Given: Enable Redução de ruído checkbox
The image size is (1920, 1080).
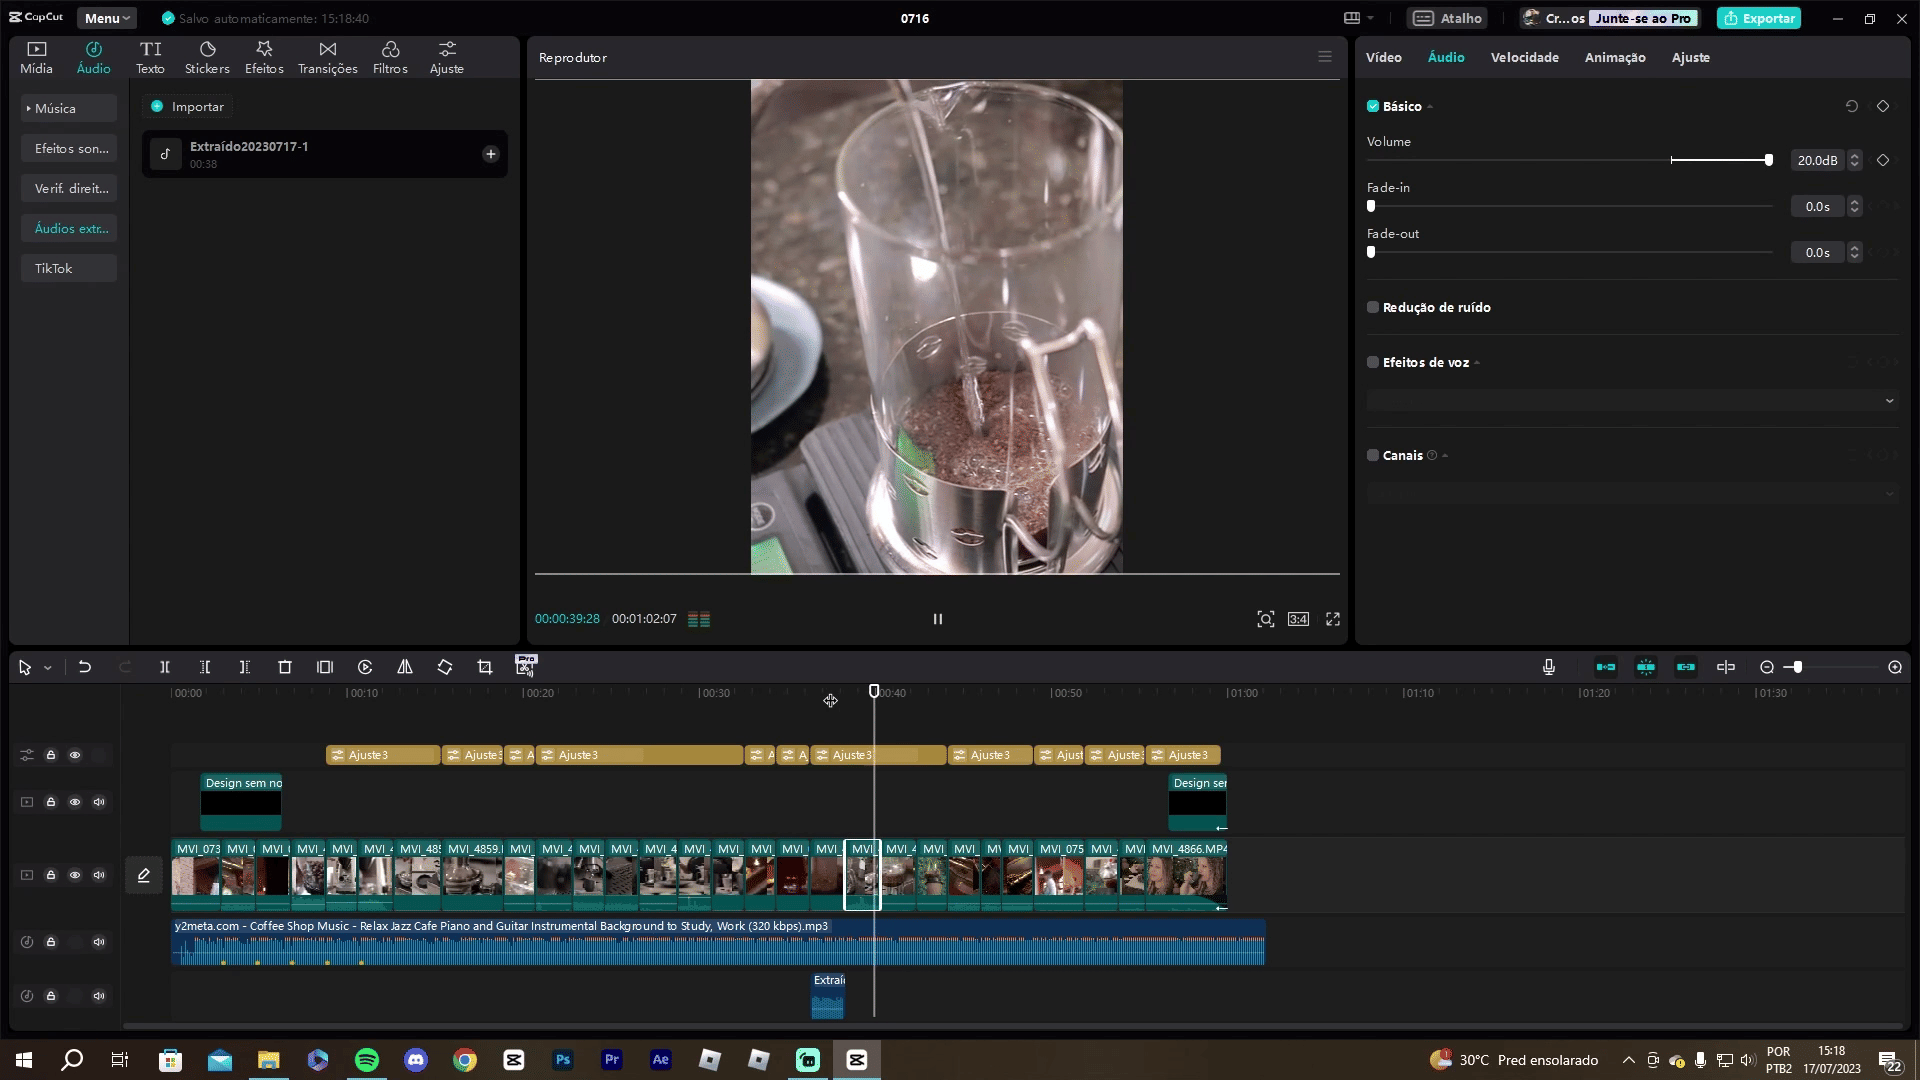Looking at the screenshot, I should coord(1373,307).
